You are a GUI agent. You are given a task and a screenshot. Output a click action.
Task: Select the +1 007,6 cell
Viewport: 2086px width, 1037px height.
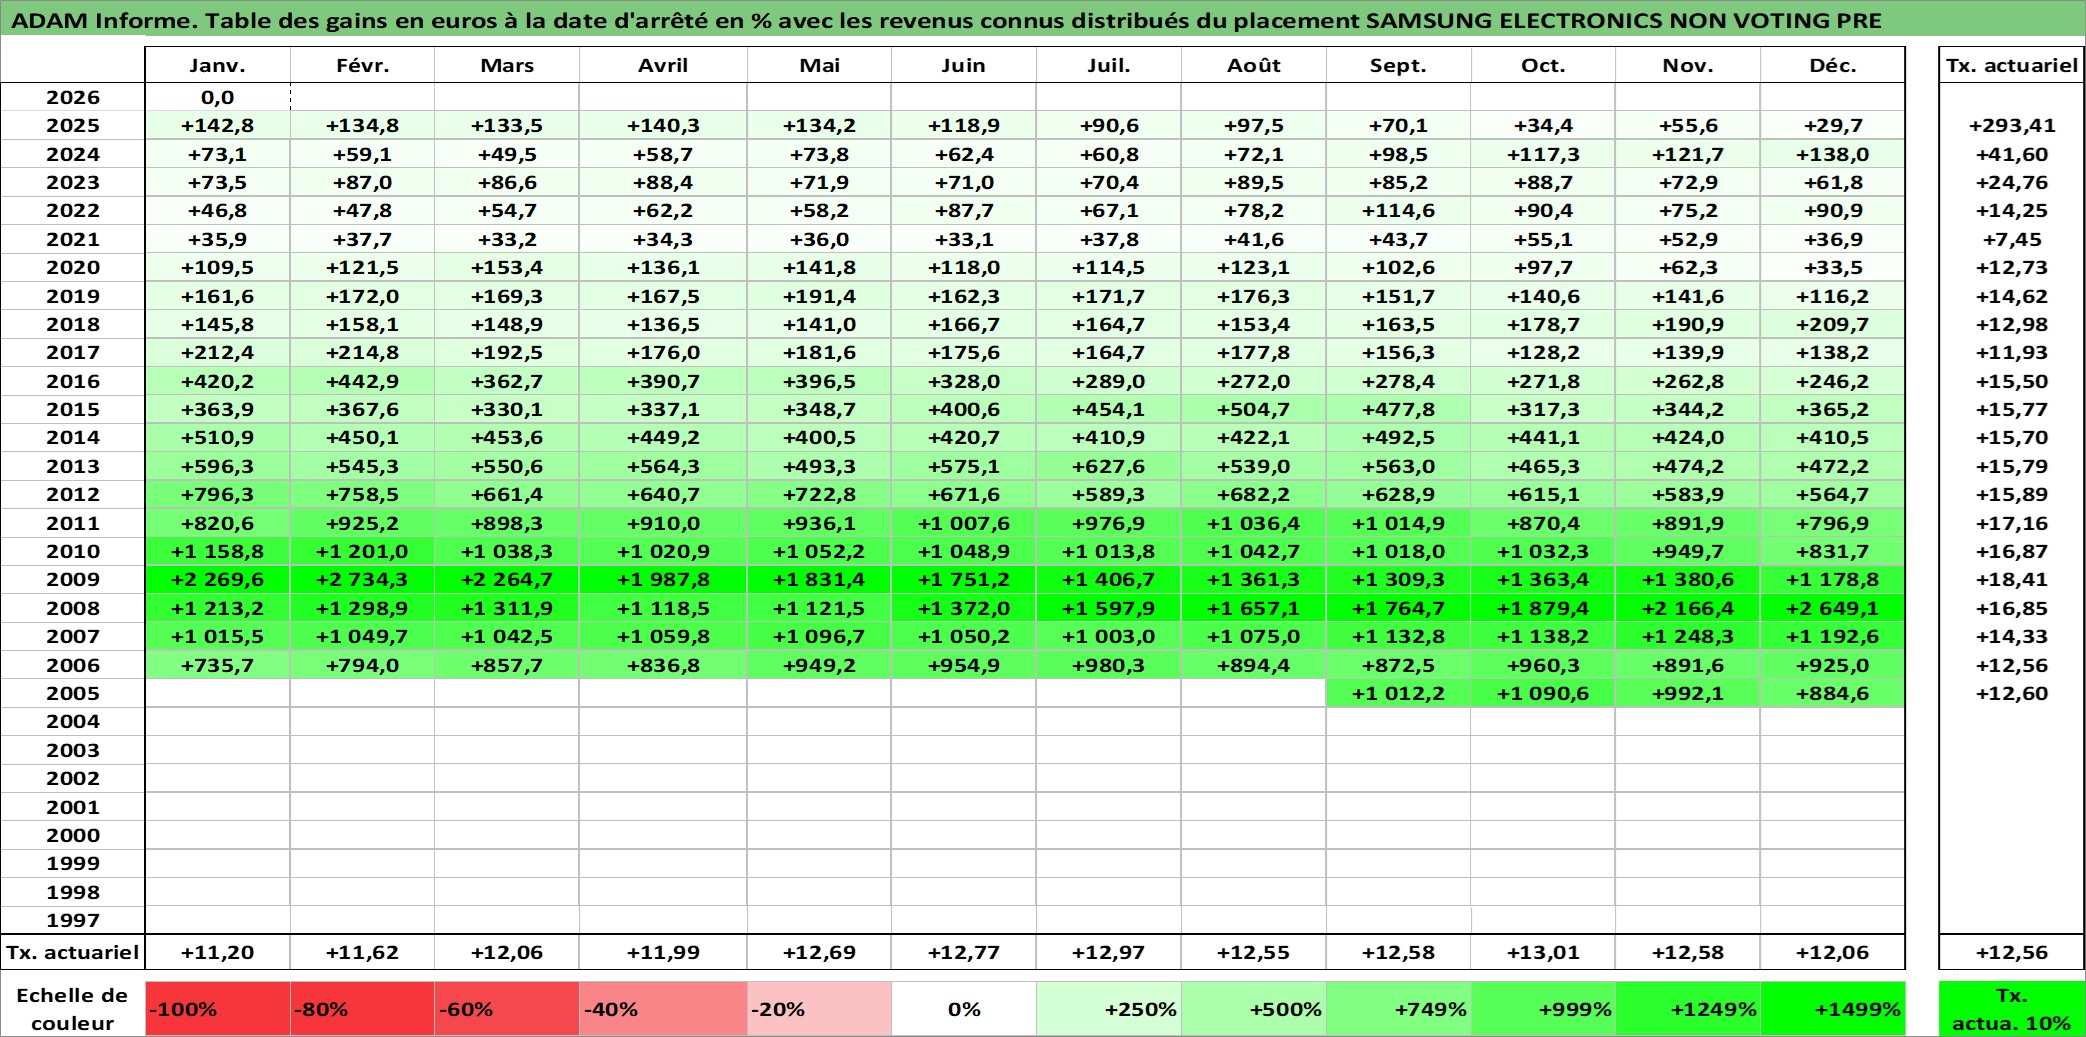coord(963,523)
